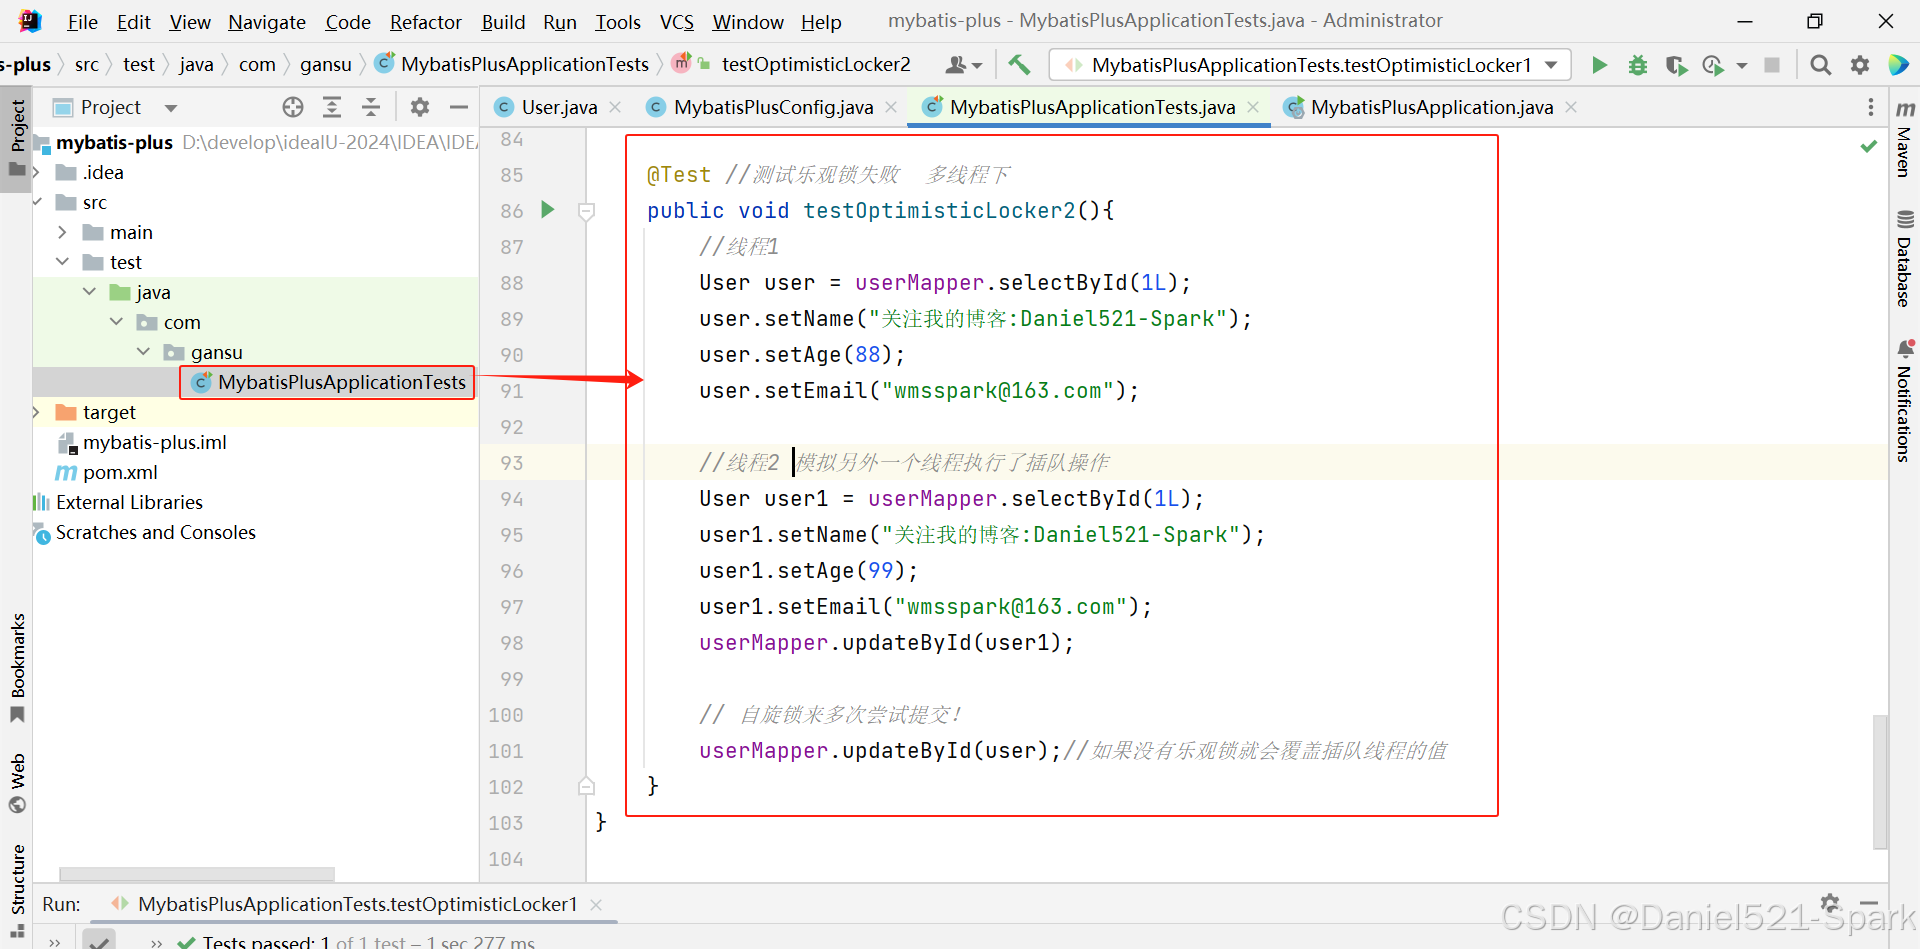1920x949 pixels.
Task: Expand the .idea folder
Action: 37,172
